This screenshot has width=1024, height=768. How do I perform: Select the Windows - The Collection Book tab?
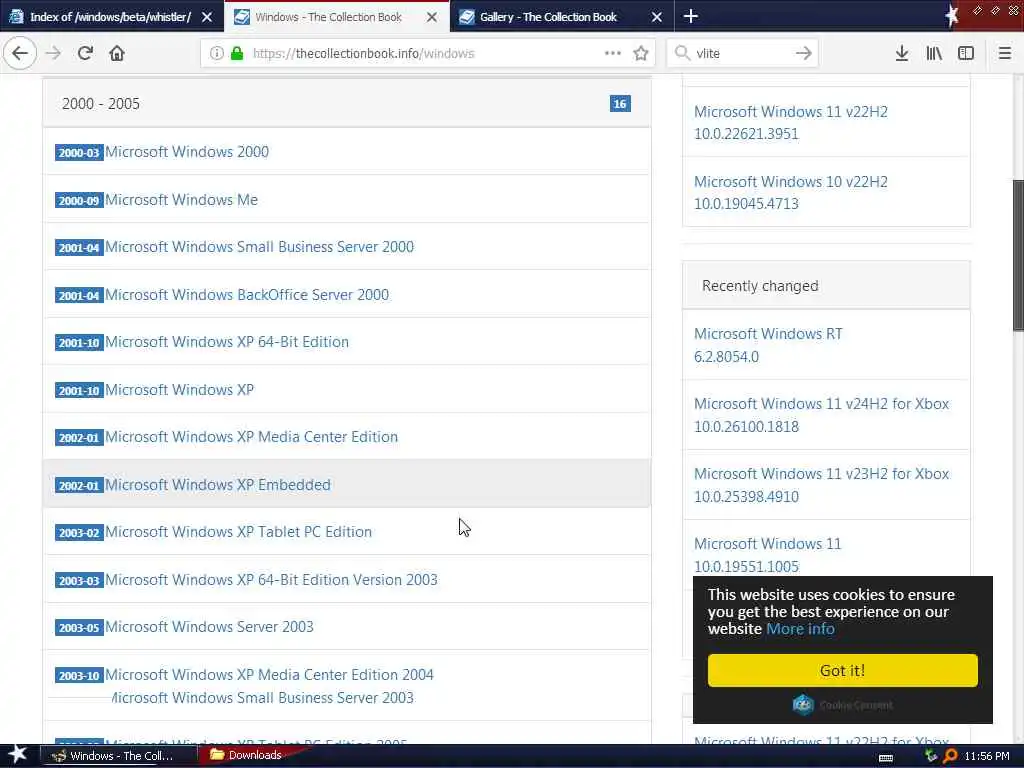(336, 17)
